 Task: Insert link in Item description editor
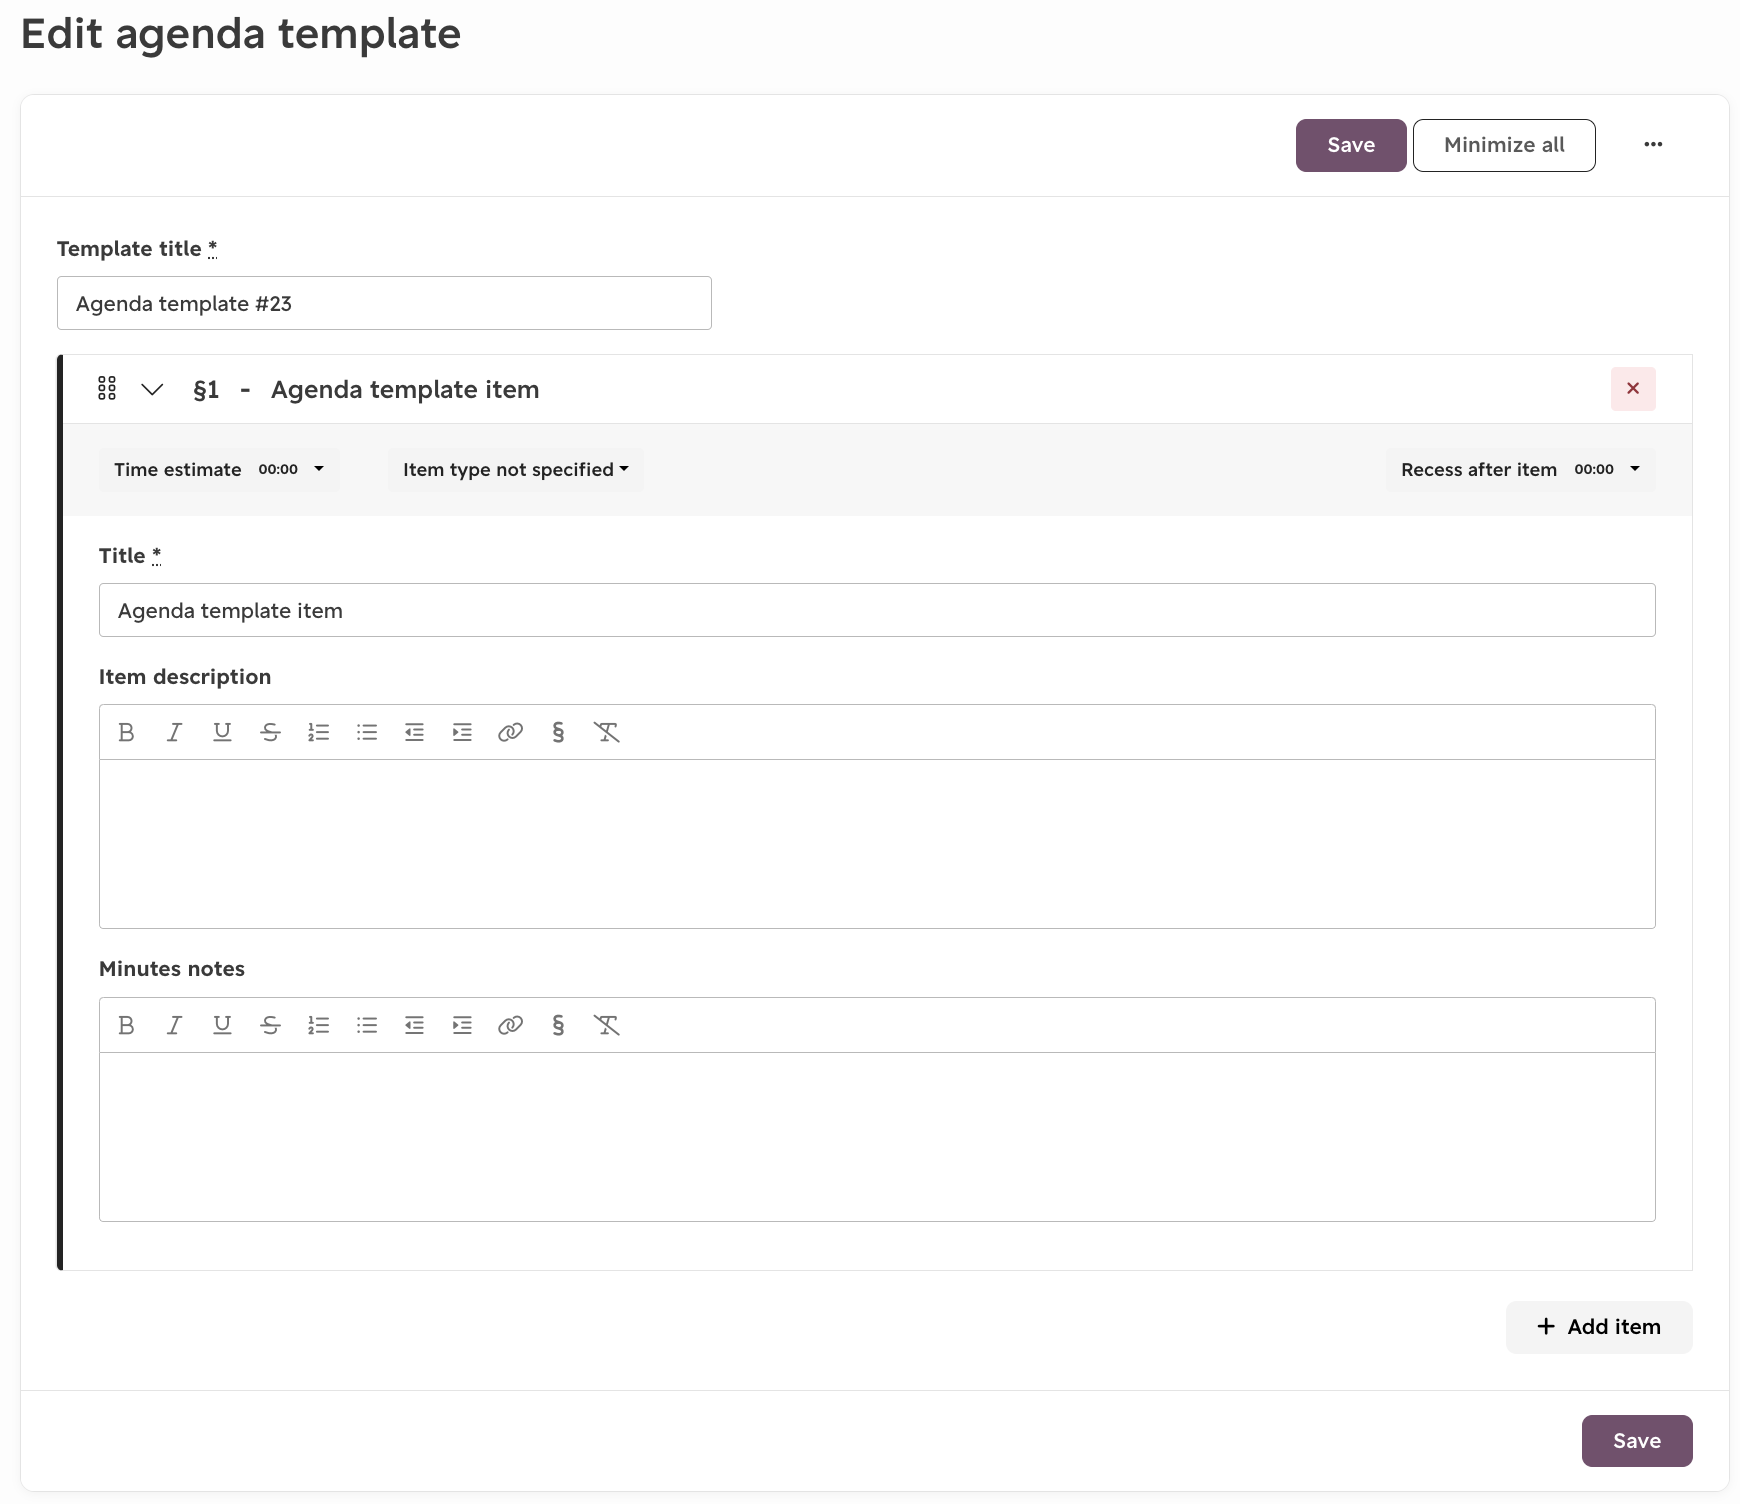tap(510, 732)
